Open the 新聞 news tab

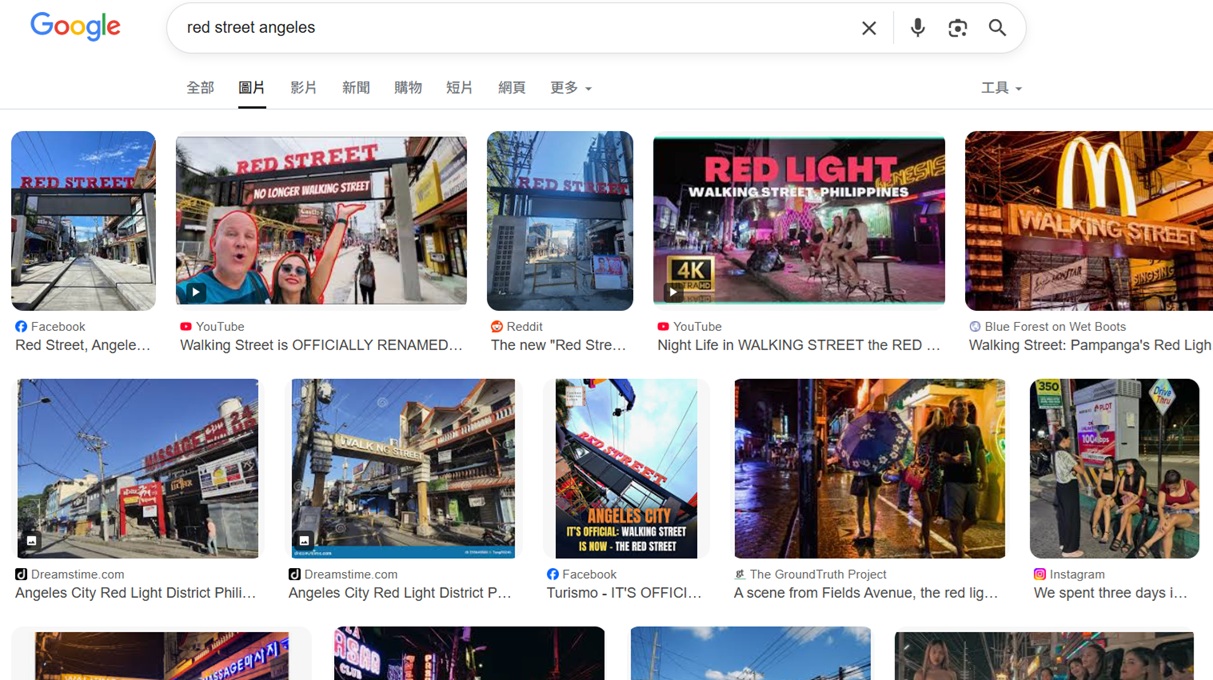pyautogui.click(x=356, y=88)
